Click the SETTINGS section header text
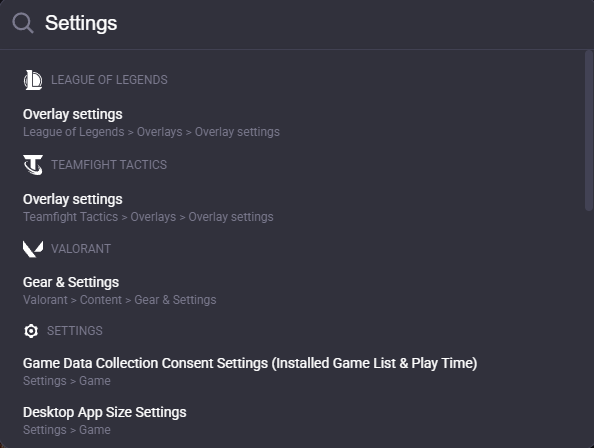Viewport: 594px width, 448px height. point(75,331)
